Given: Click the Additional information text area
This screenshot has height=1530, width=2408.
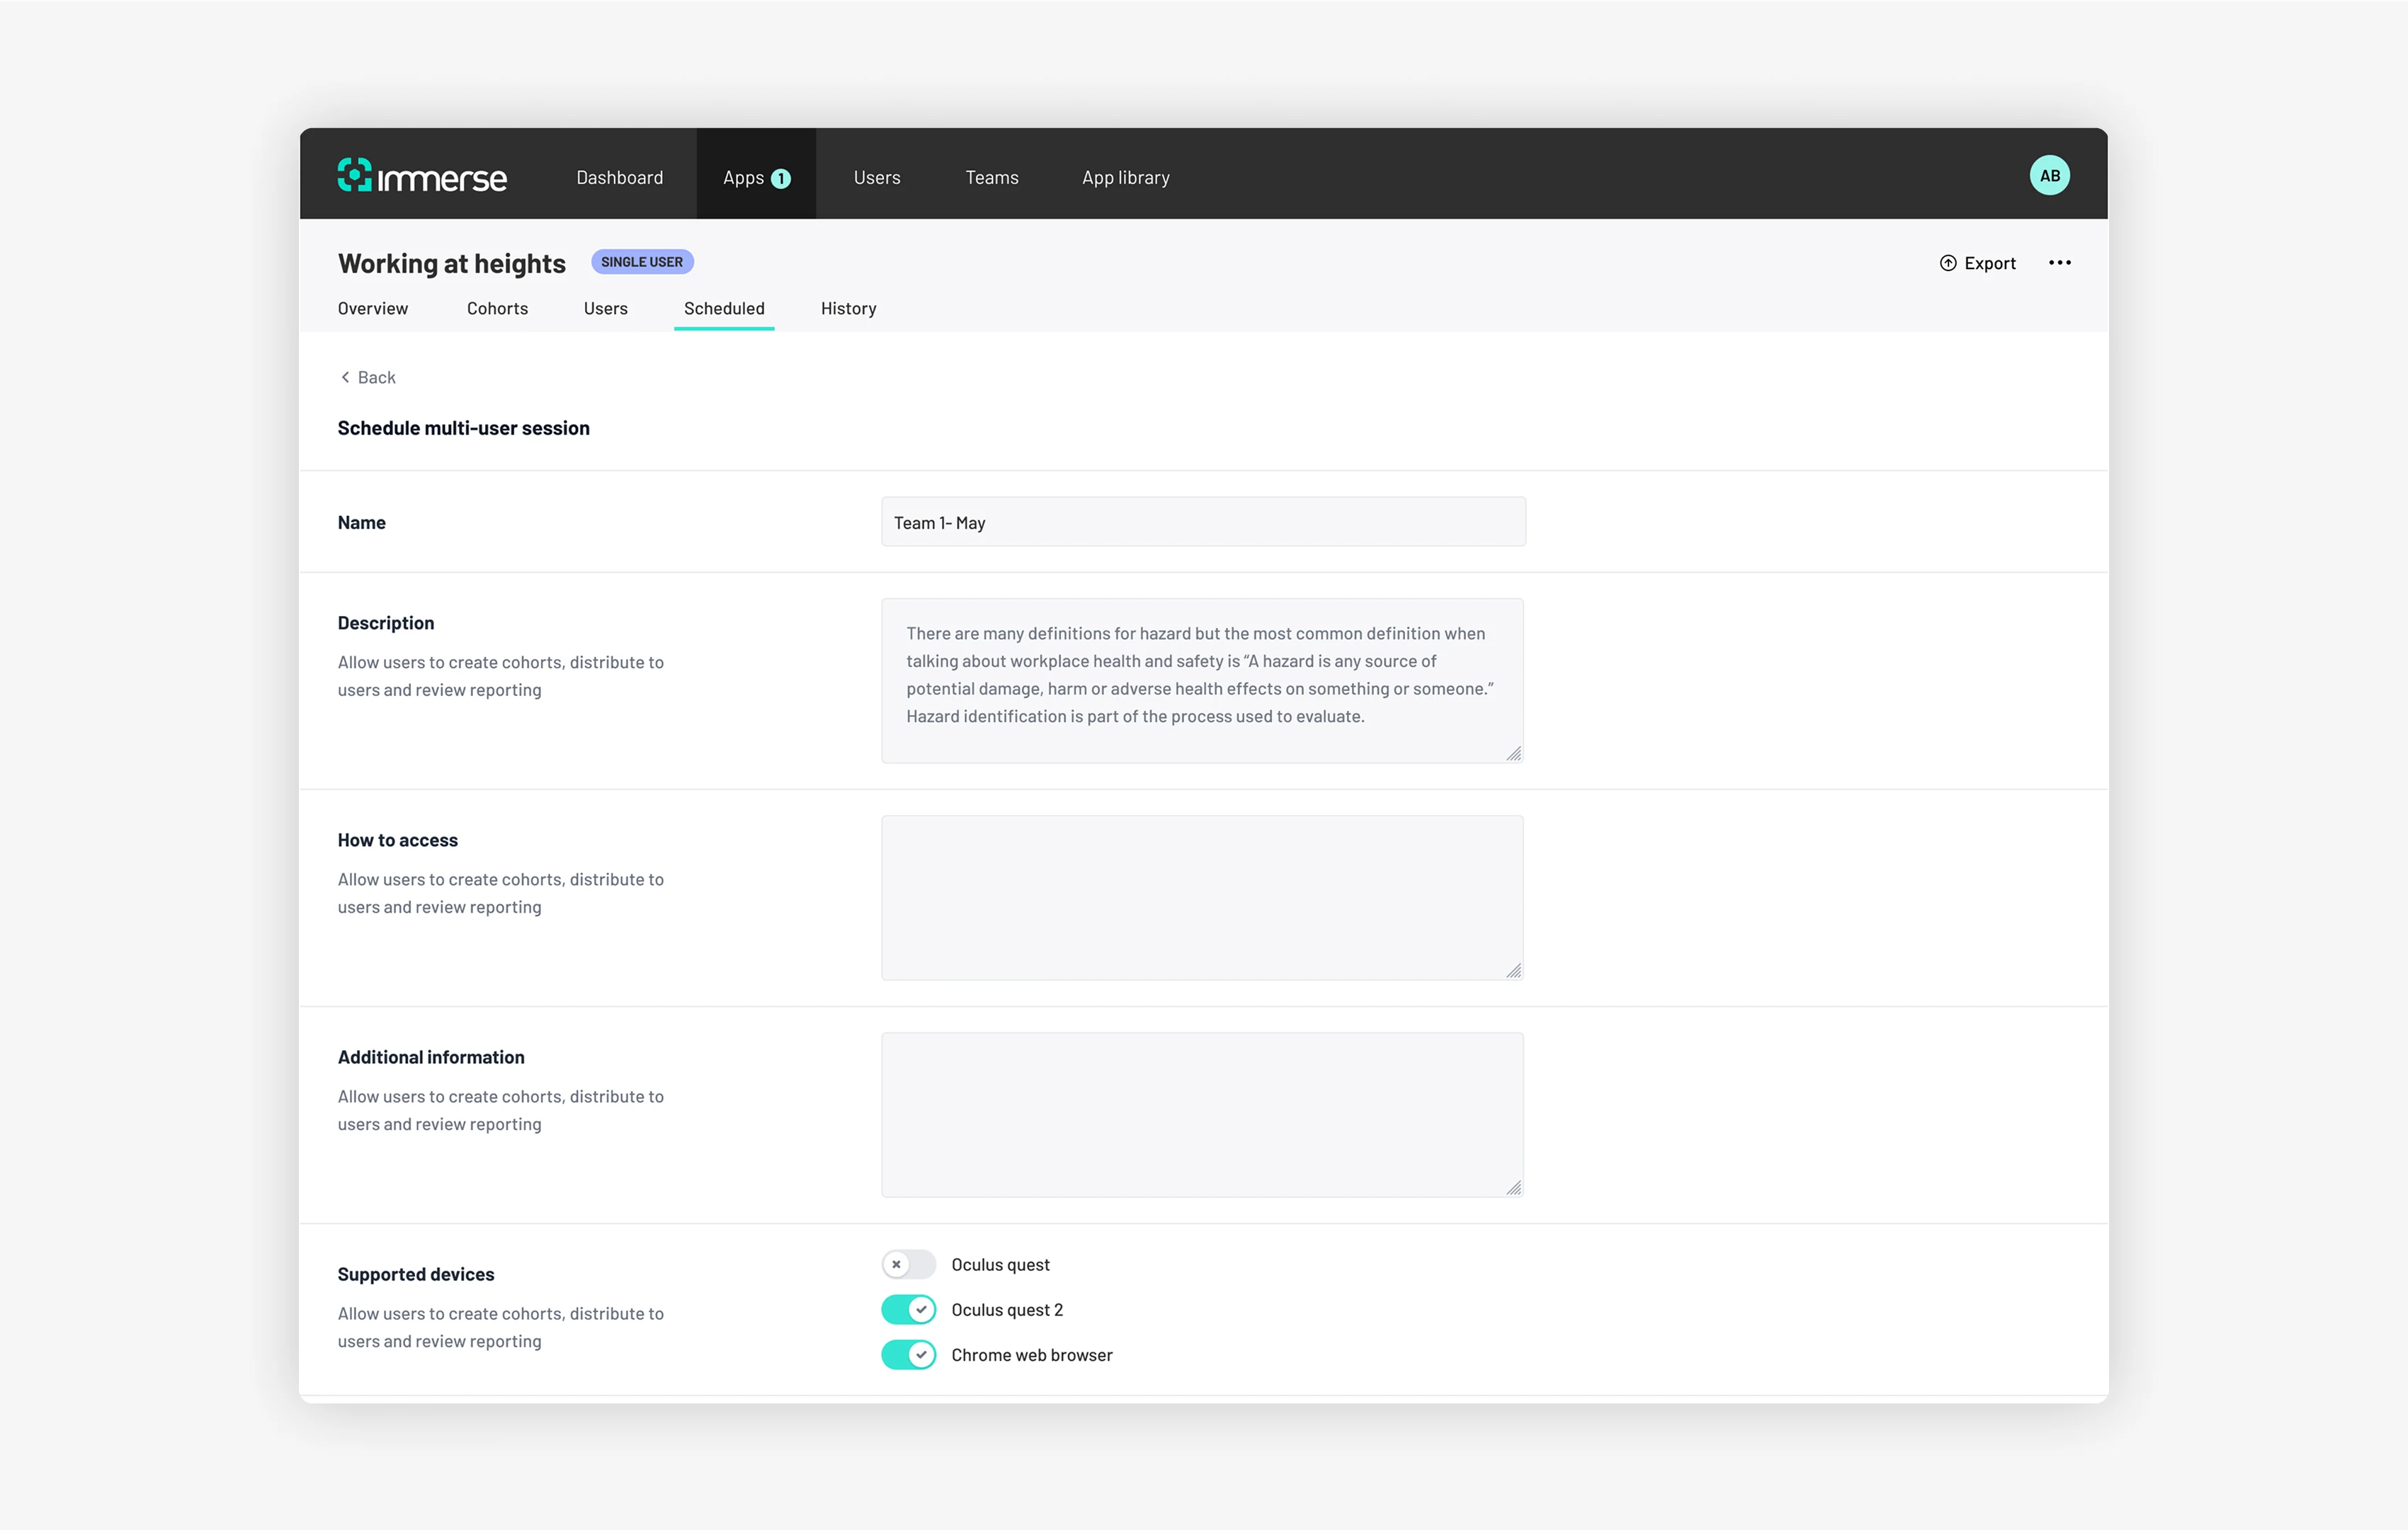Looking at the screenshot, I should 1202,1114.
